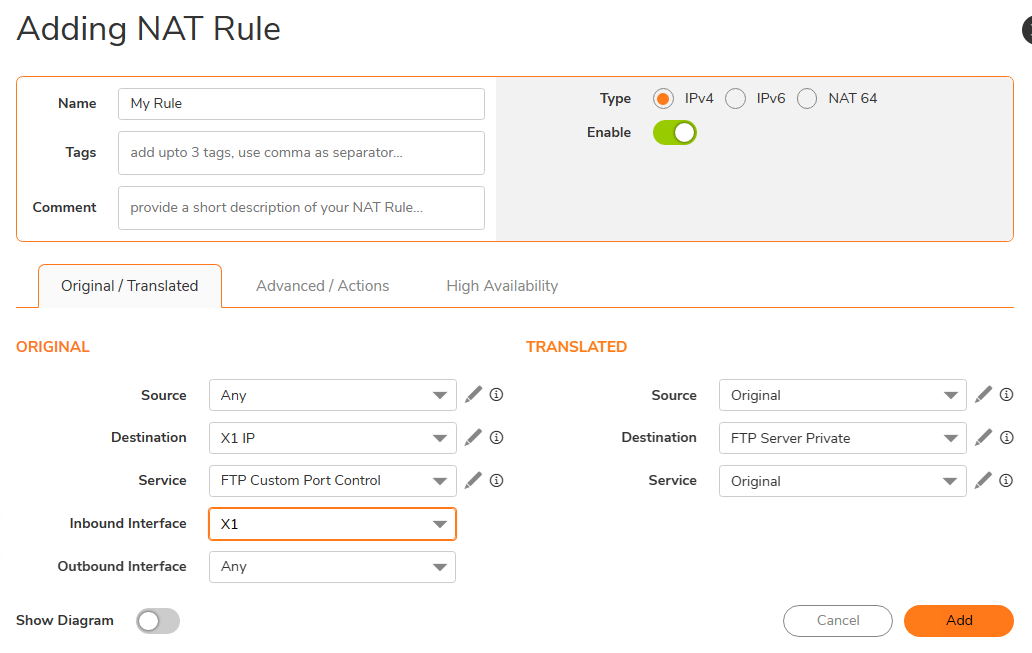Show info for Translated Destination field
The image size is (1032, 653).
point(1006,437)
